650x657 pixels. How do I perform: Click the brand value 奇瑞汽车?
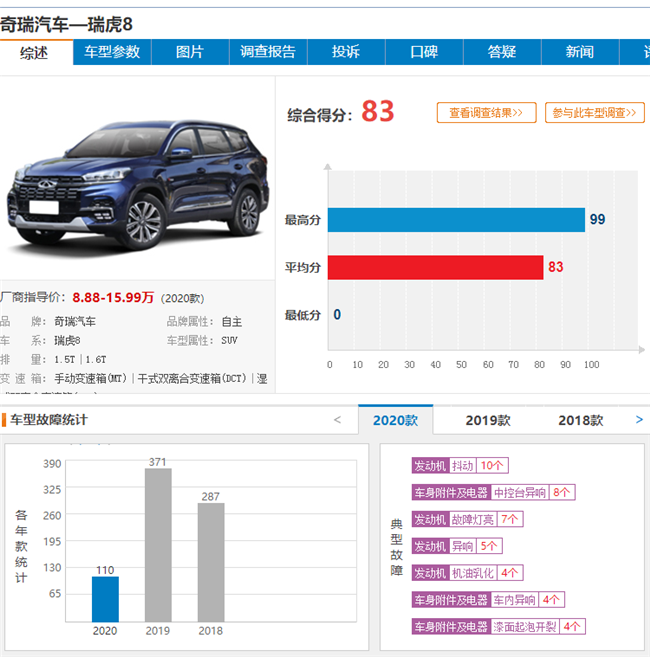[75, 322]
